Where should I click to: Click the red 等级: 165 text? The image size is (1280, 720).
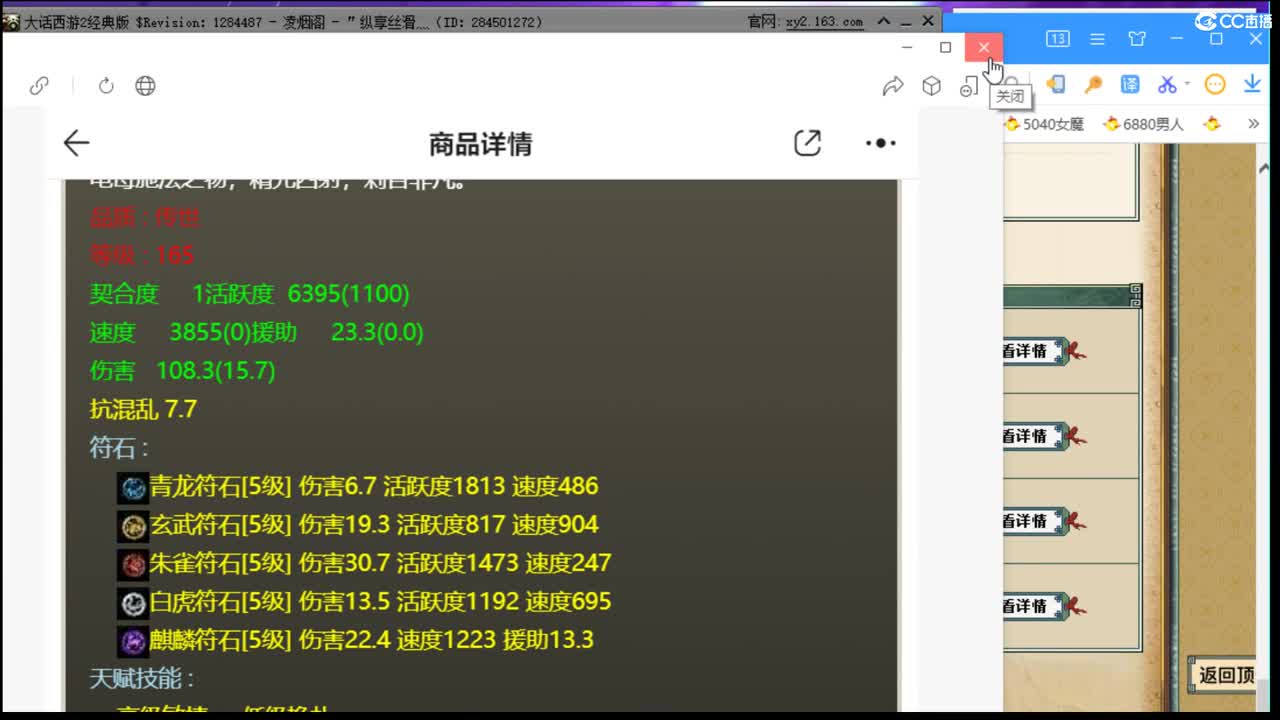pyautogui.click(x=142, y=255)
